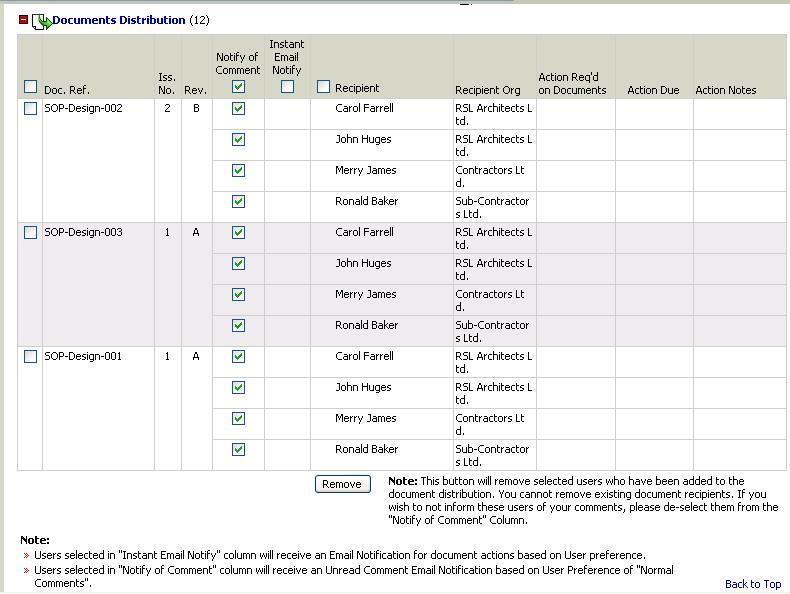The image size is (790, 594).
Task: Click Merry James in SOP-Design-003 rows
Action: [x=365, y=294]
